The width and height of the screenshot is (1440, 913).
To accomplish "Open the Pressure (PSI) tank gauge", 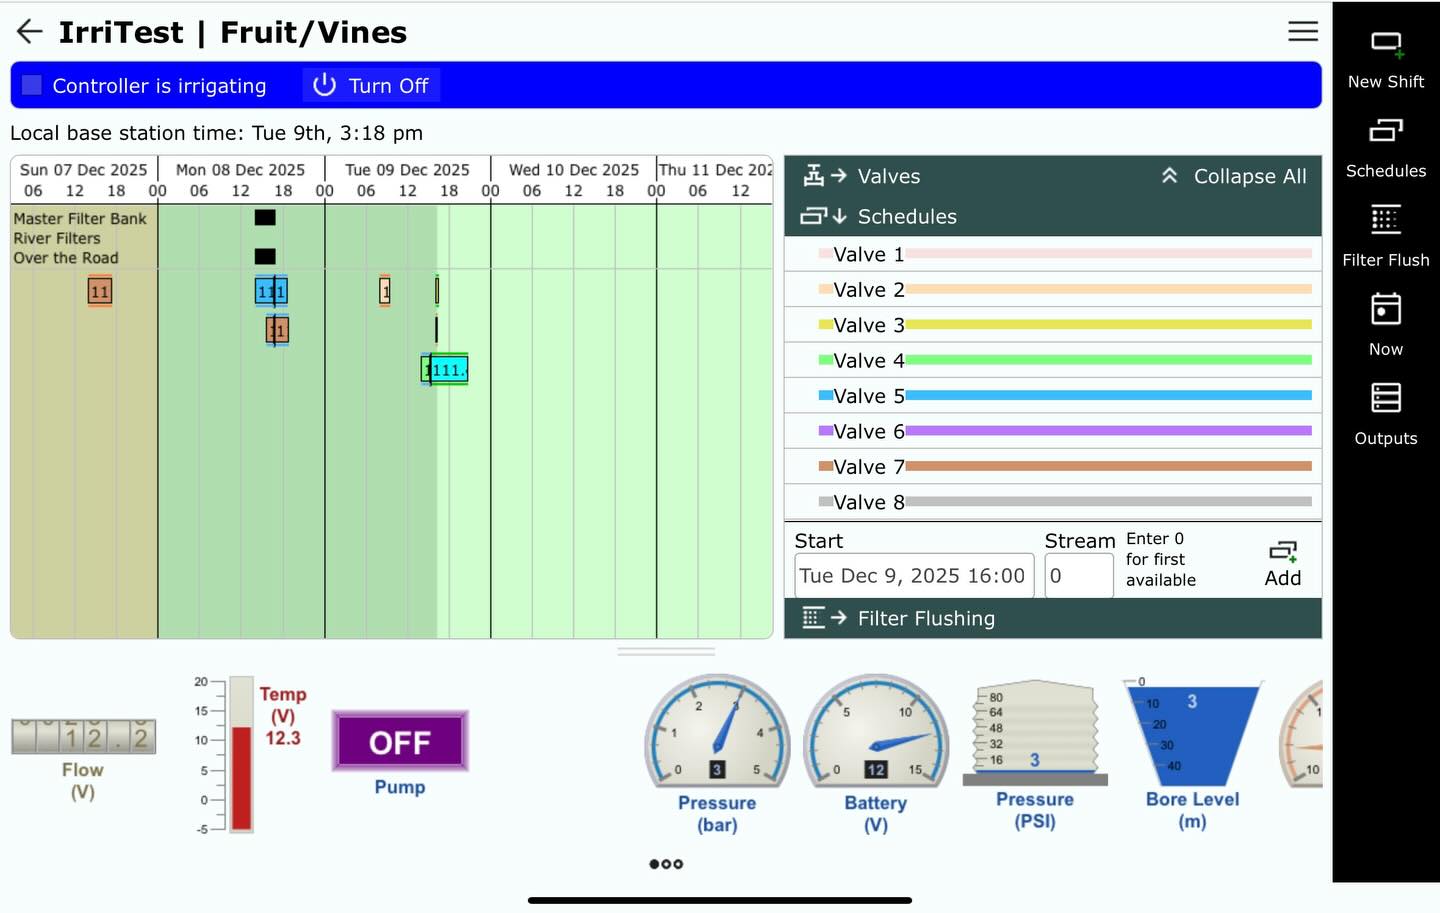I will (x=1035, y=755).
